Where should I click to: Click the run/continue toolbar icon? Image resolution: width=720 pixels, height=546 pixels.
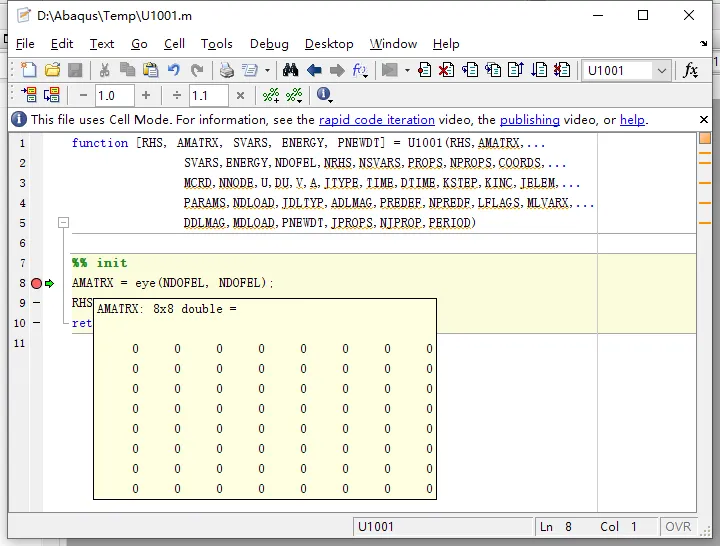(389, 70)
